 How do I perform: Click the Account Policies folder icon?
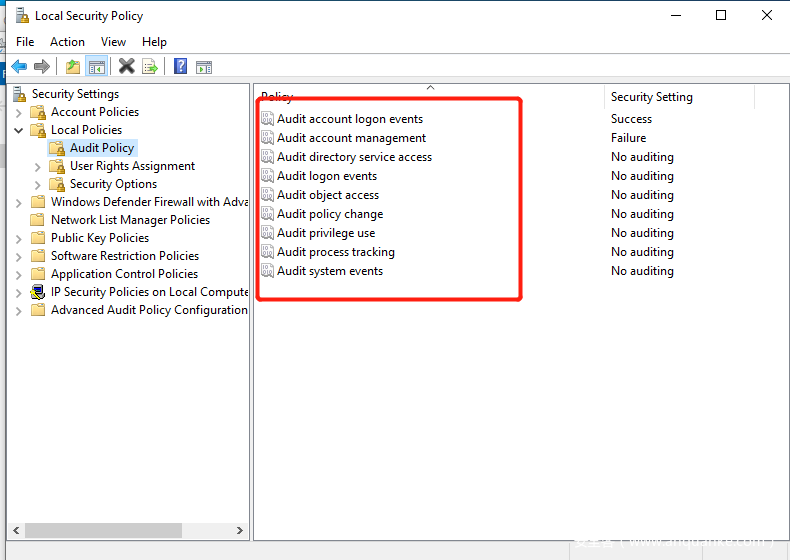click(38, 112)
